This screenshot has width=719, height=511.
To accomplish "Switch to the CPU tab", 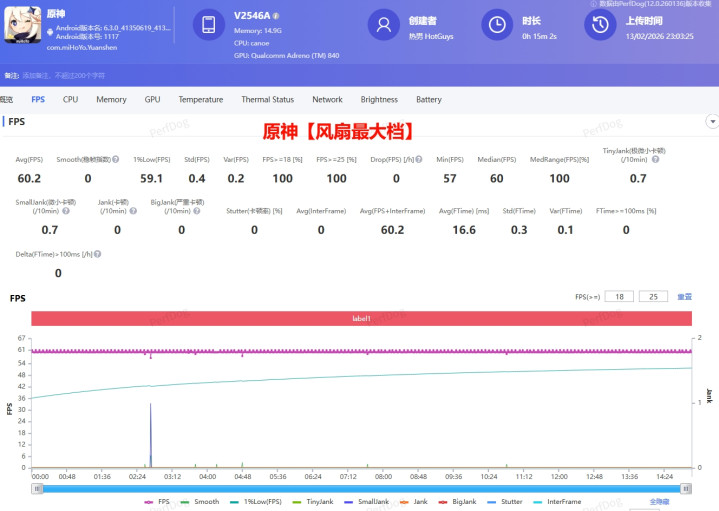I will (70, 100).
